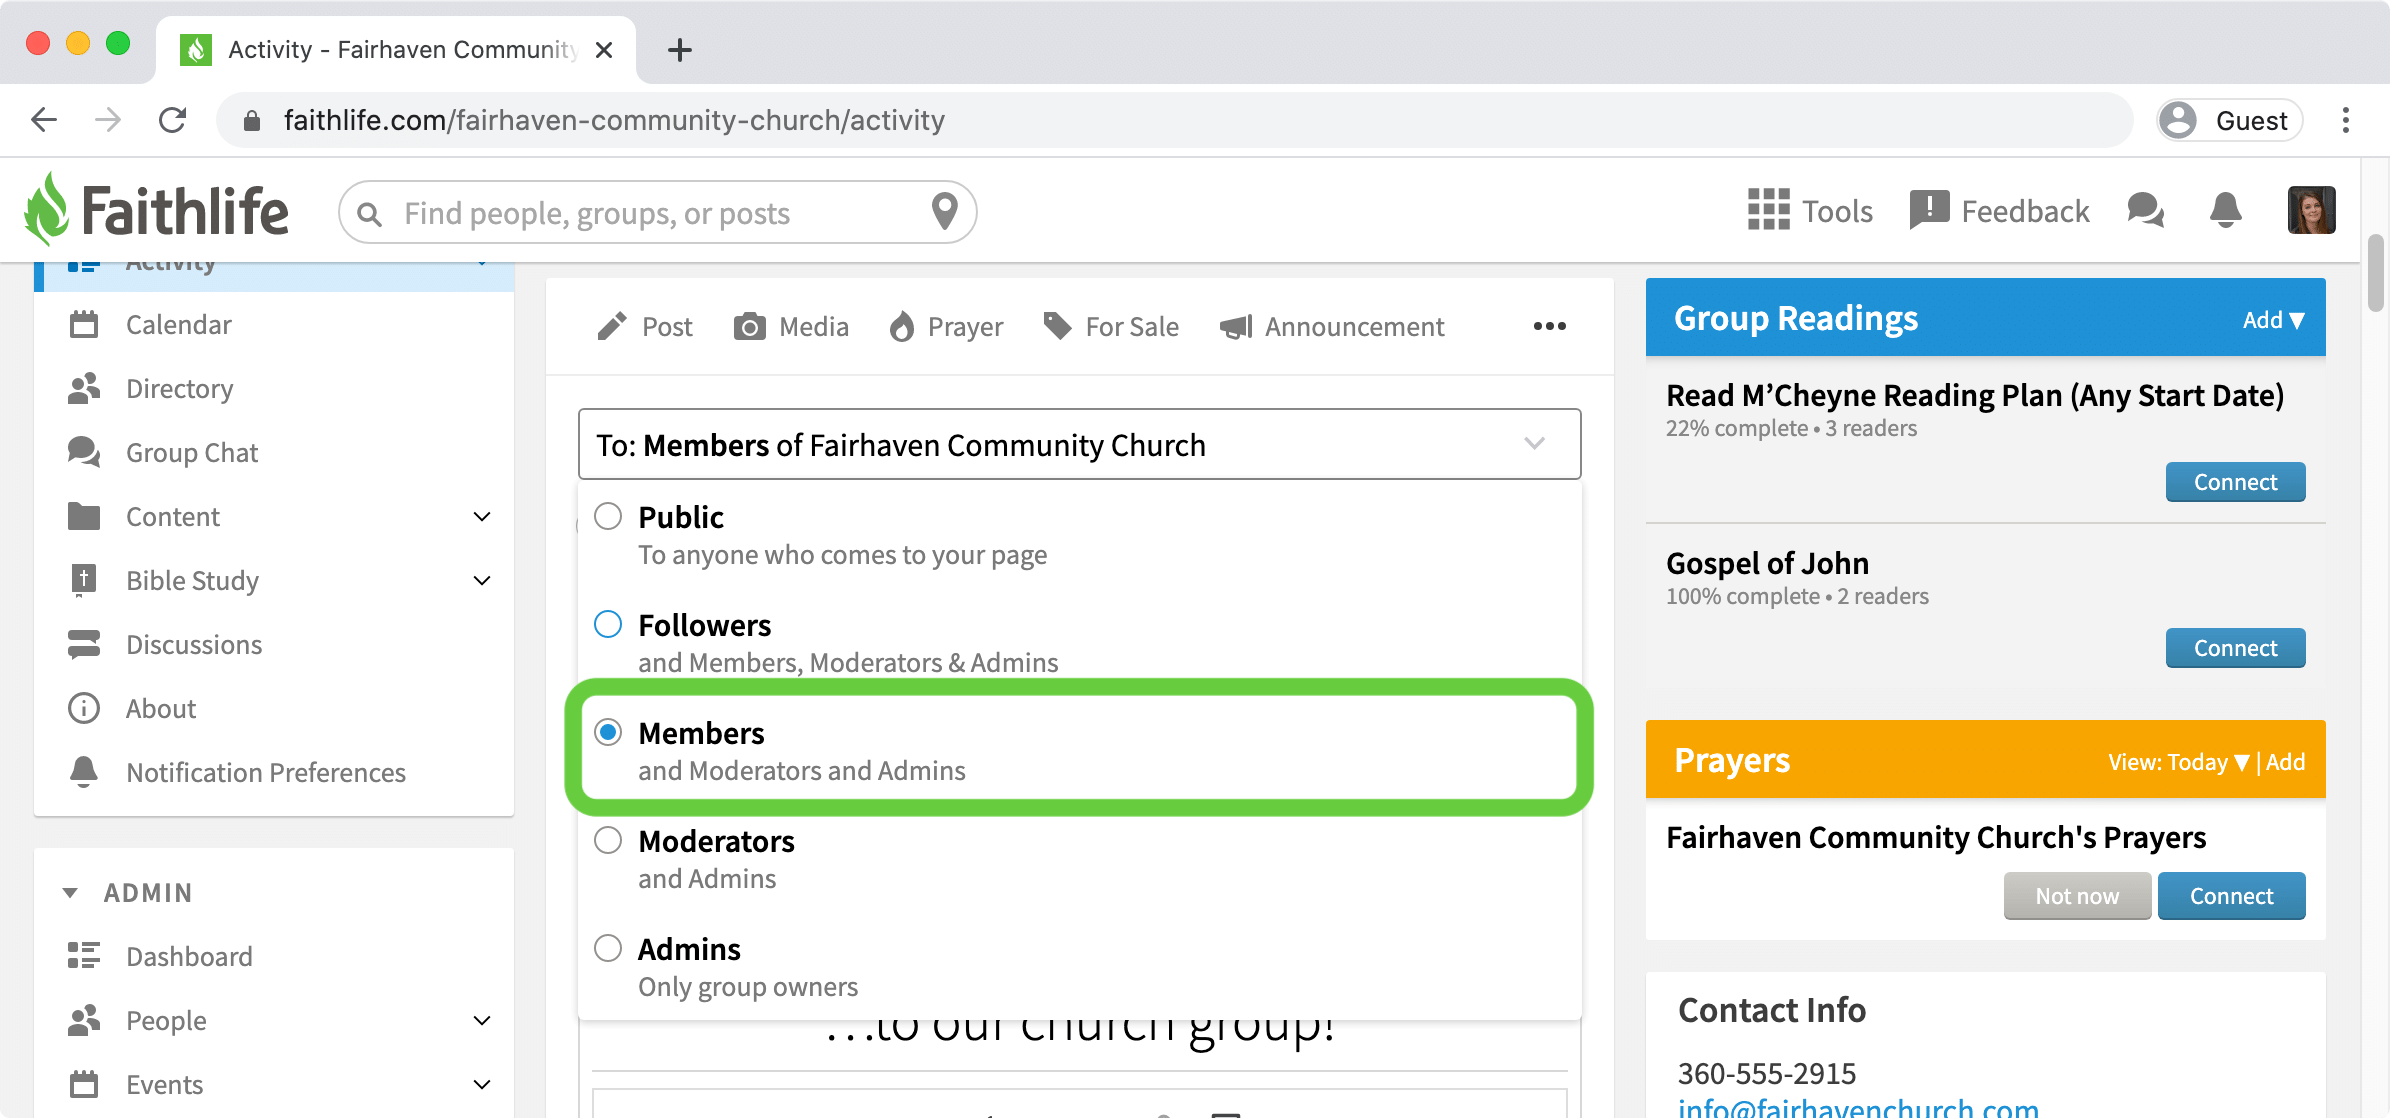The width and height of the screenshot is (2390, 1118).
Task: Expand the Bible Study sidebar chevron
Action: (482, 581)
